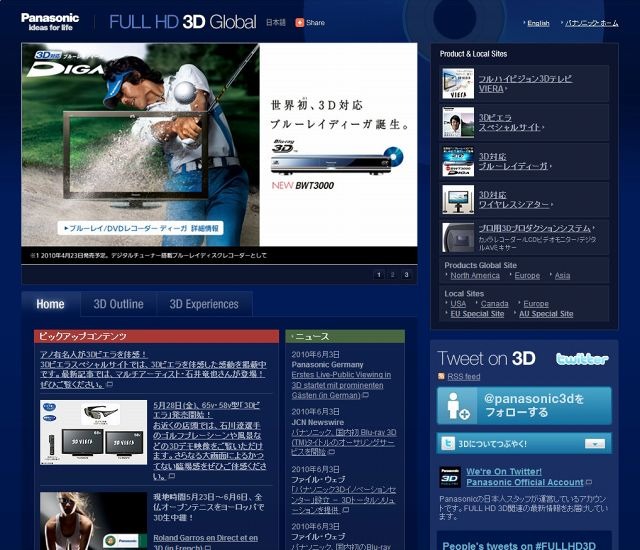
Task: Open the RSS feed icon
Action: (441, 376)
